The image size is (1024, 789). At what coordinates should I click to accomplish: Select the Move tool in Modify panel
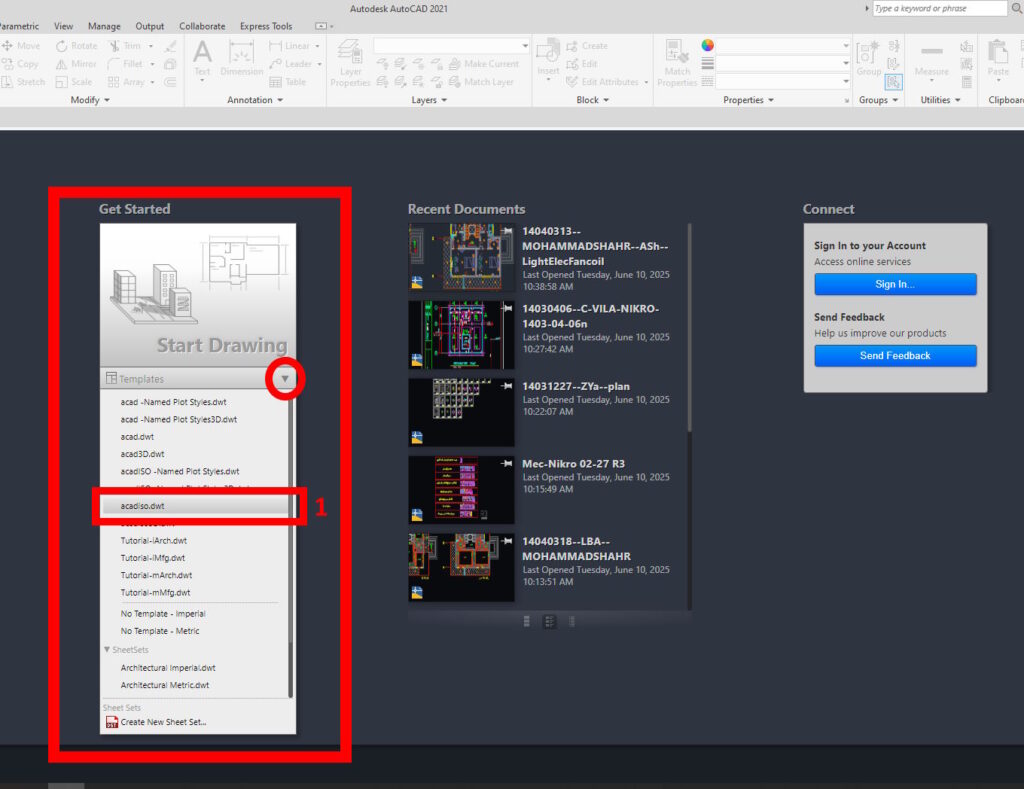coord(22,46)
